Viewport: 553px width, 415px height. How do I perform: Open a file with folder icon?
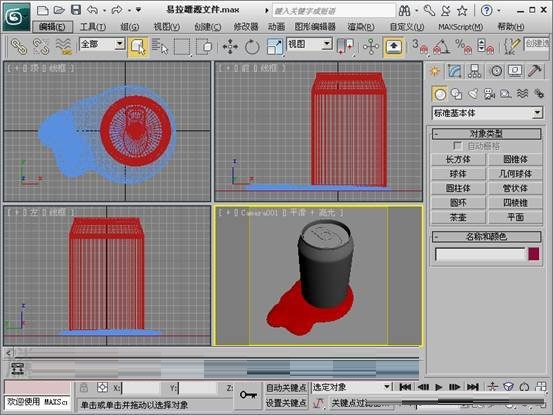coord(59,10)
